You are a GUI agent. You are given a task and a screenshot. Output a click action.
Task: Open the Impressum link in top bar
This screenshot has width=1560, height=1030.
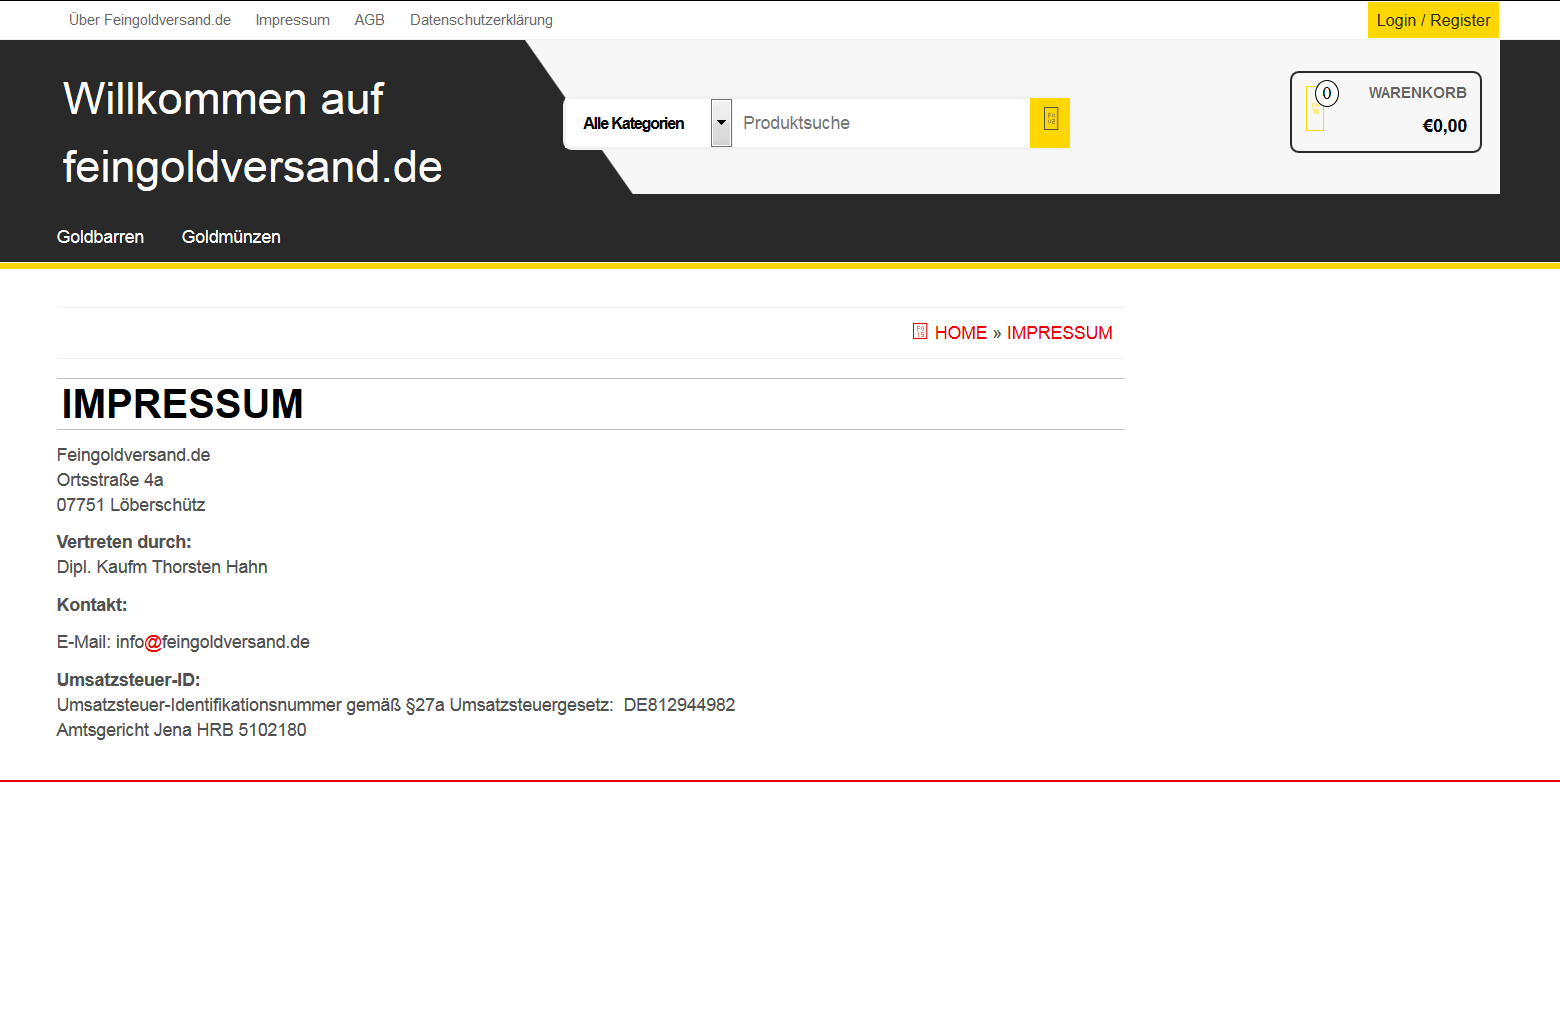pyautogui.click(x=293, y=20)
